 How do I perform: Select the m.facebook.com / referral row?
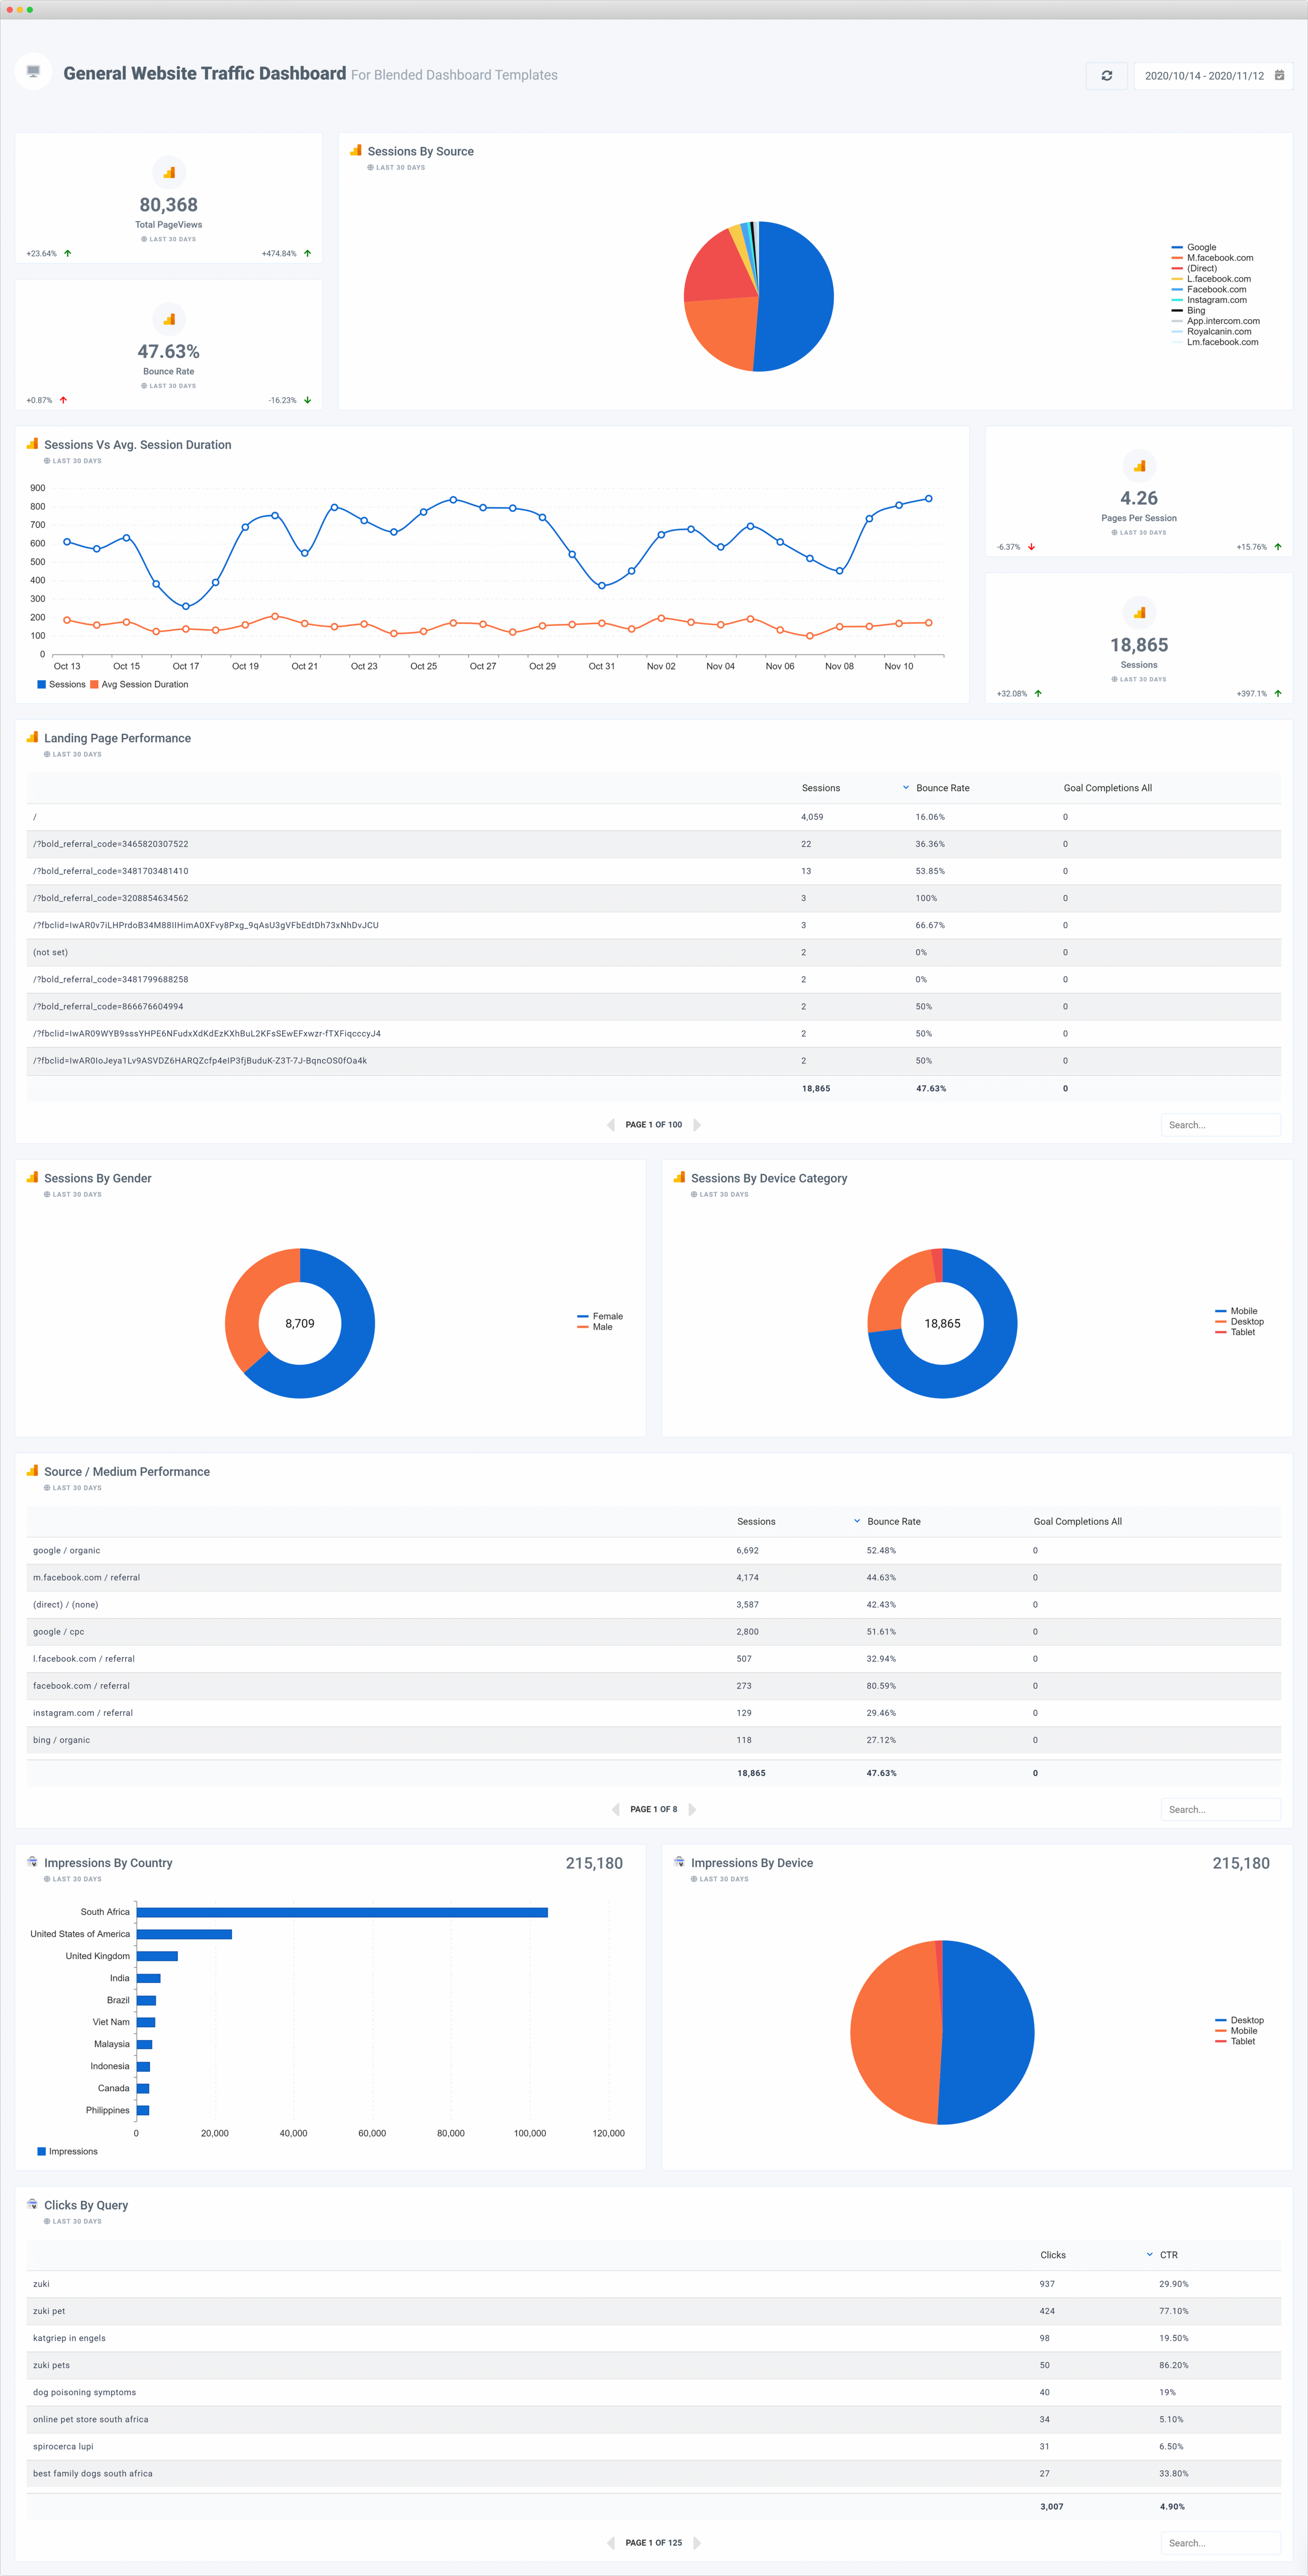(653, 1577)
